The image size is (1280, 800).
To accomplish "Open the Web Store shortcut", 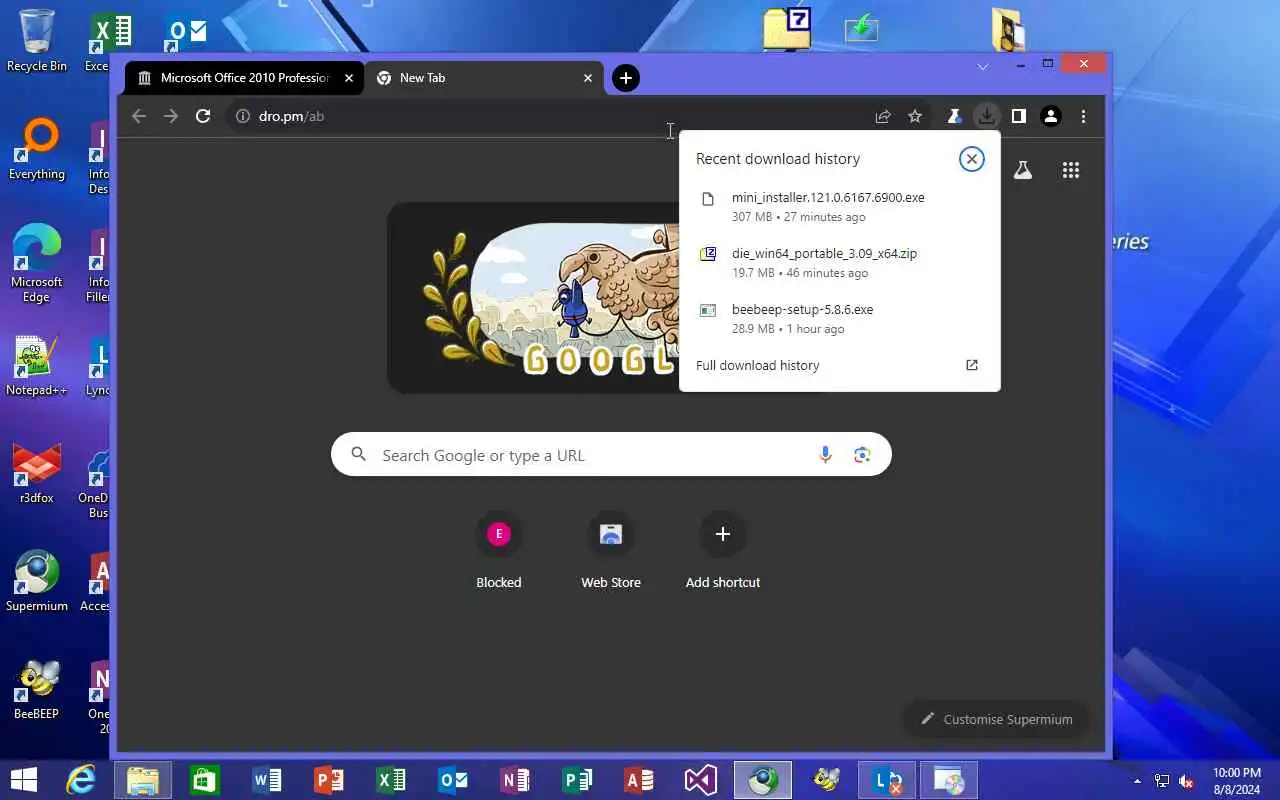I will [611, 551].
